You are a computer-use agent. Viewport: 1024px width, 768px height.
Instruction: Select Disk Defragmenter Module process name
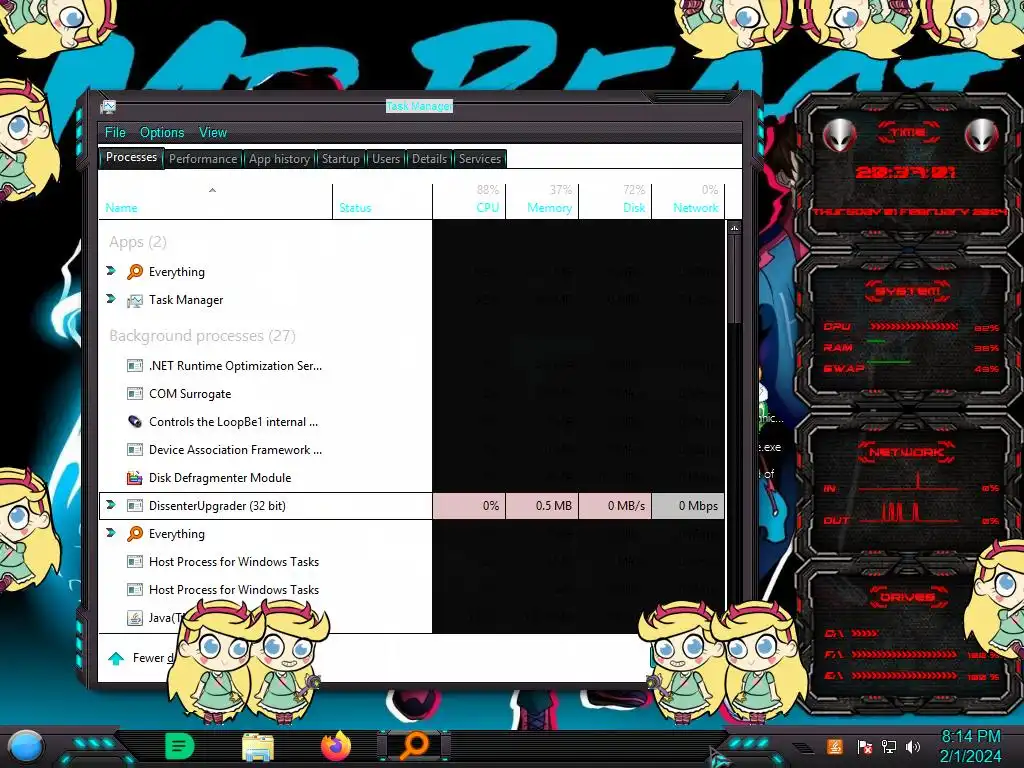pos(220,478)
